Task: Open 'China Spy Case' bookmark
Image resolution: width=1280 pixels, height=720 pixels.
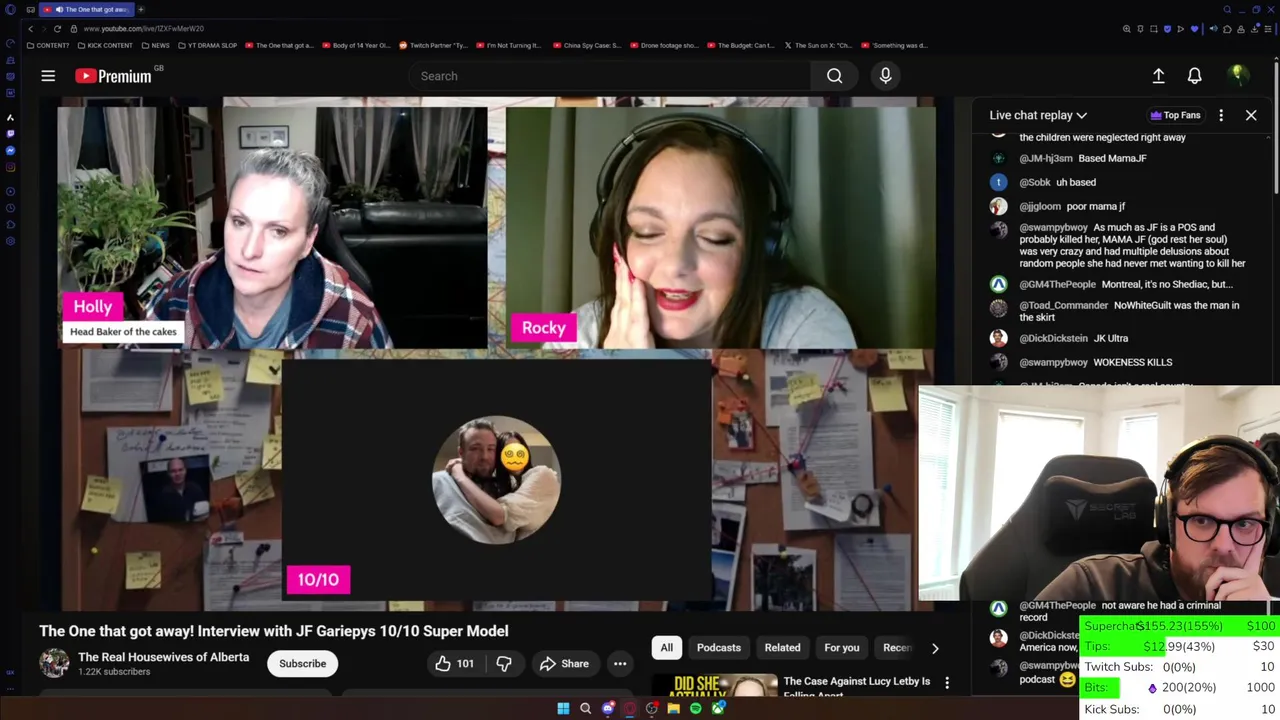Action: pos(587,45)
